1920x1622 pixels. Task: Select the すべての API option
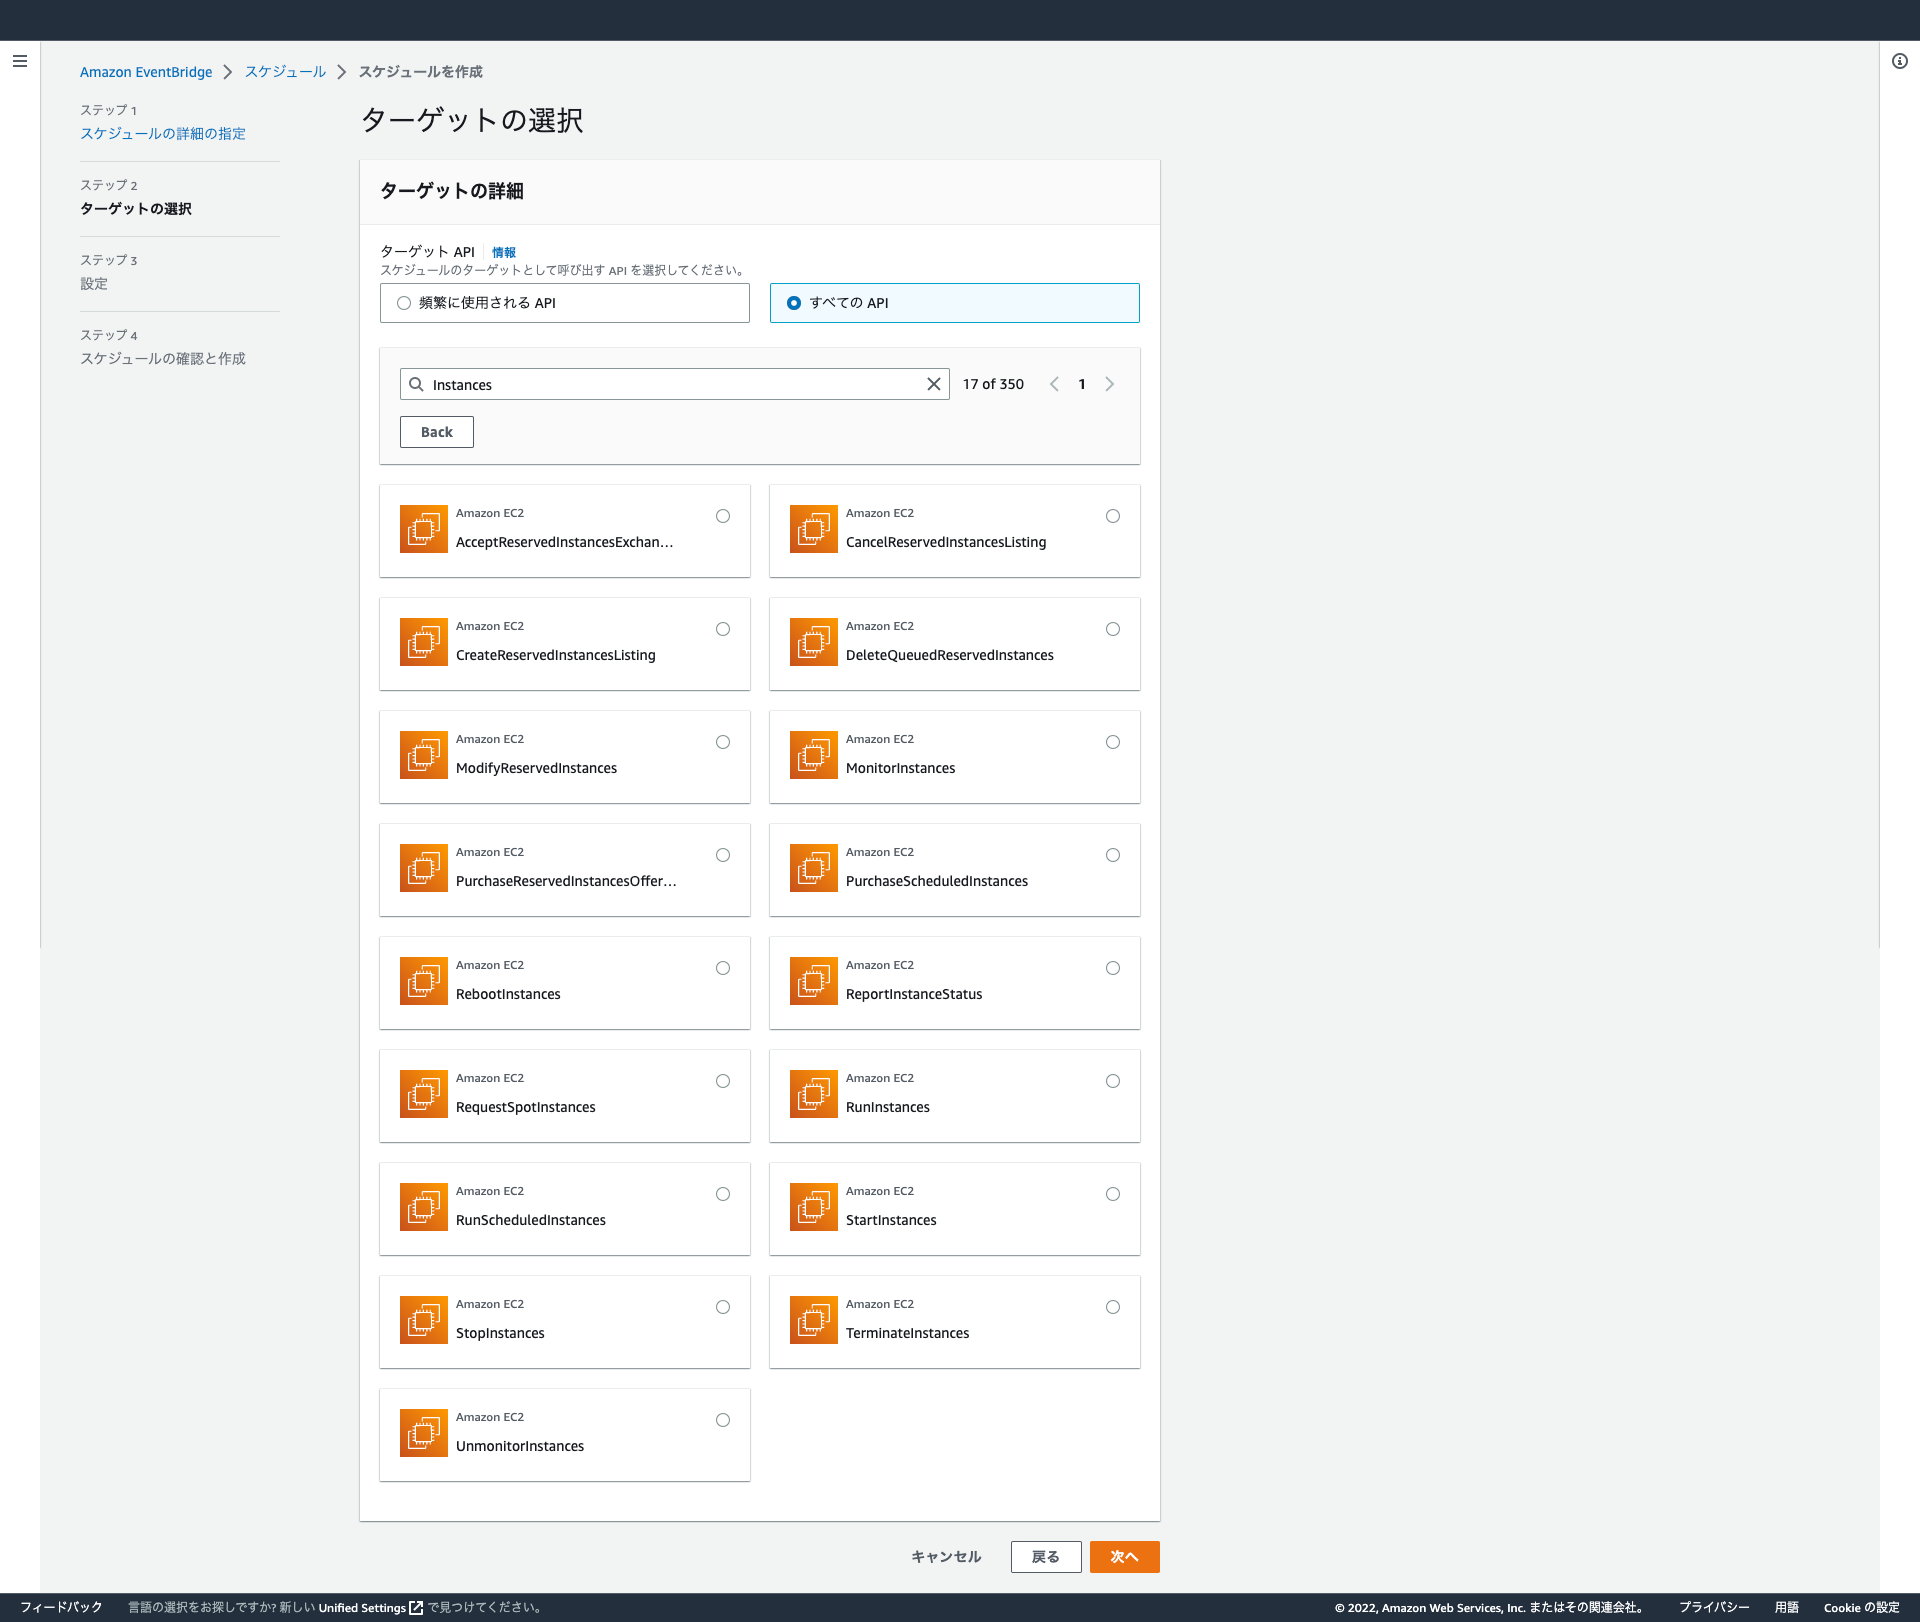pyautogui.click(x=955, y=303)
